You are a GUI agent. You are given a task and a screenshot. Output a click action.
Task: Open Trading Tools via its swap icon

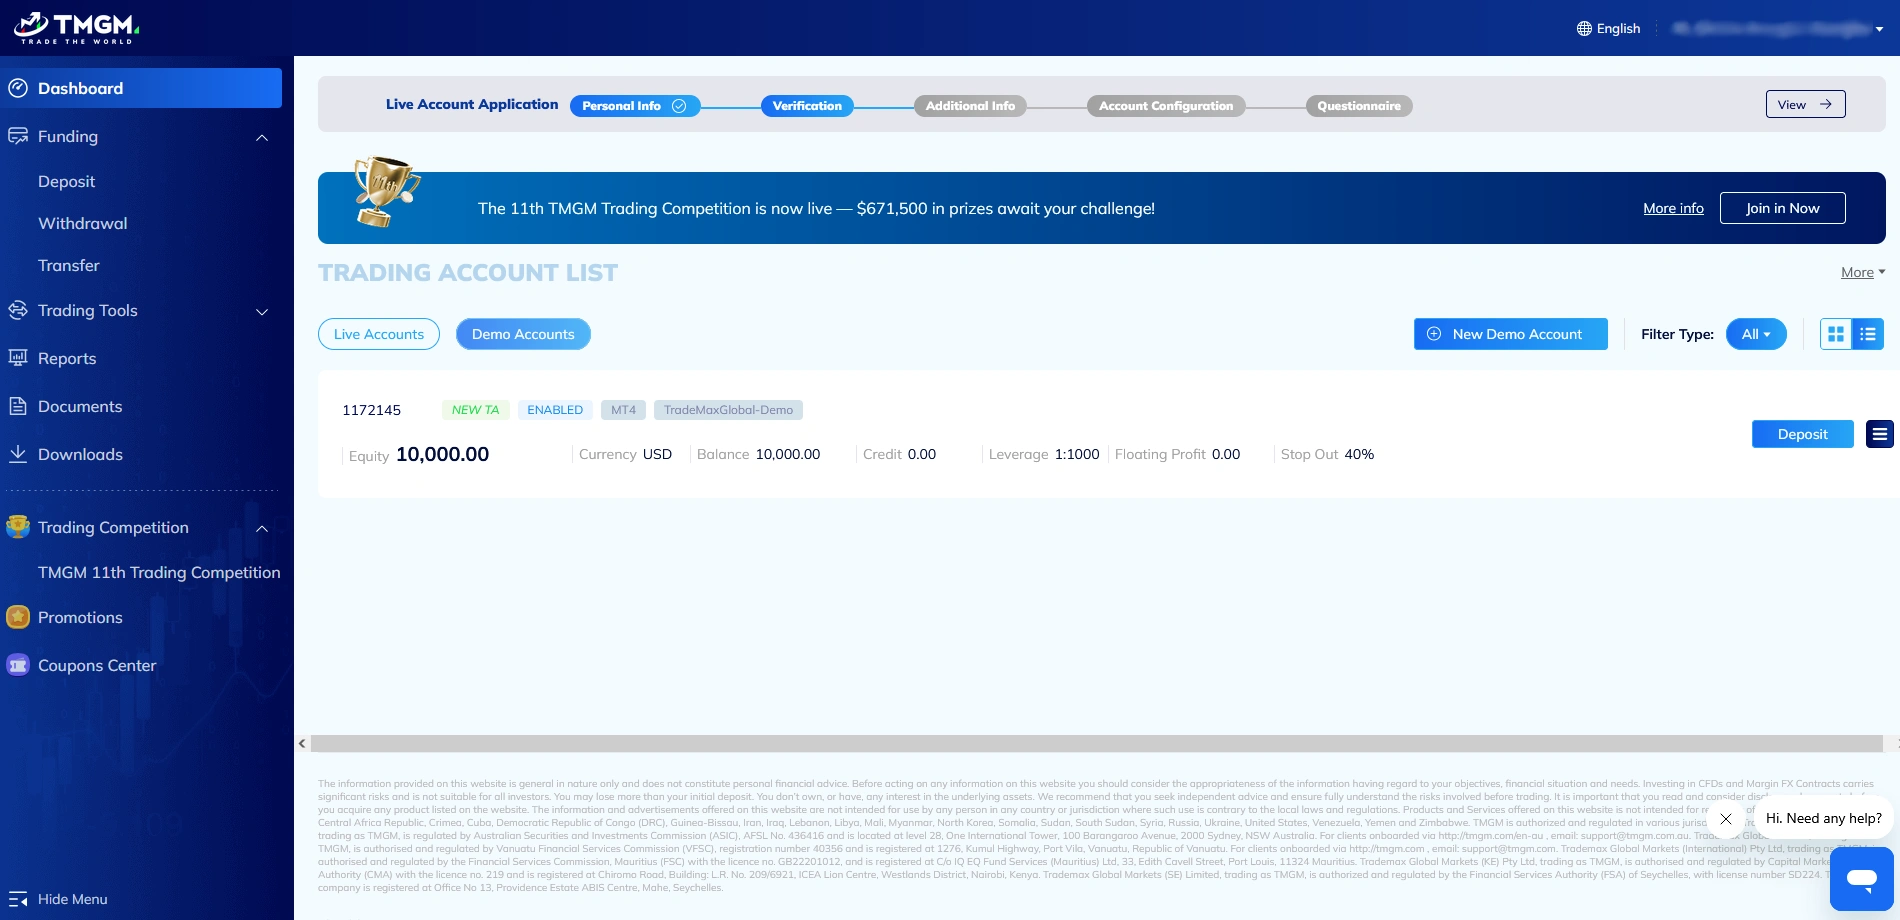(18, 311)
